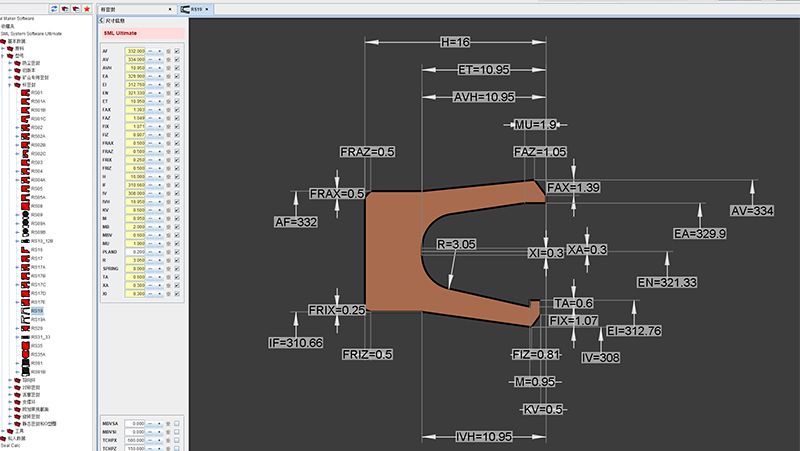Select the RS19 seal profile in tree
Screen dimensions: 800x451
(x=37, y=310)
